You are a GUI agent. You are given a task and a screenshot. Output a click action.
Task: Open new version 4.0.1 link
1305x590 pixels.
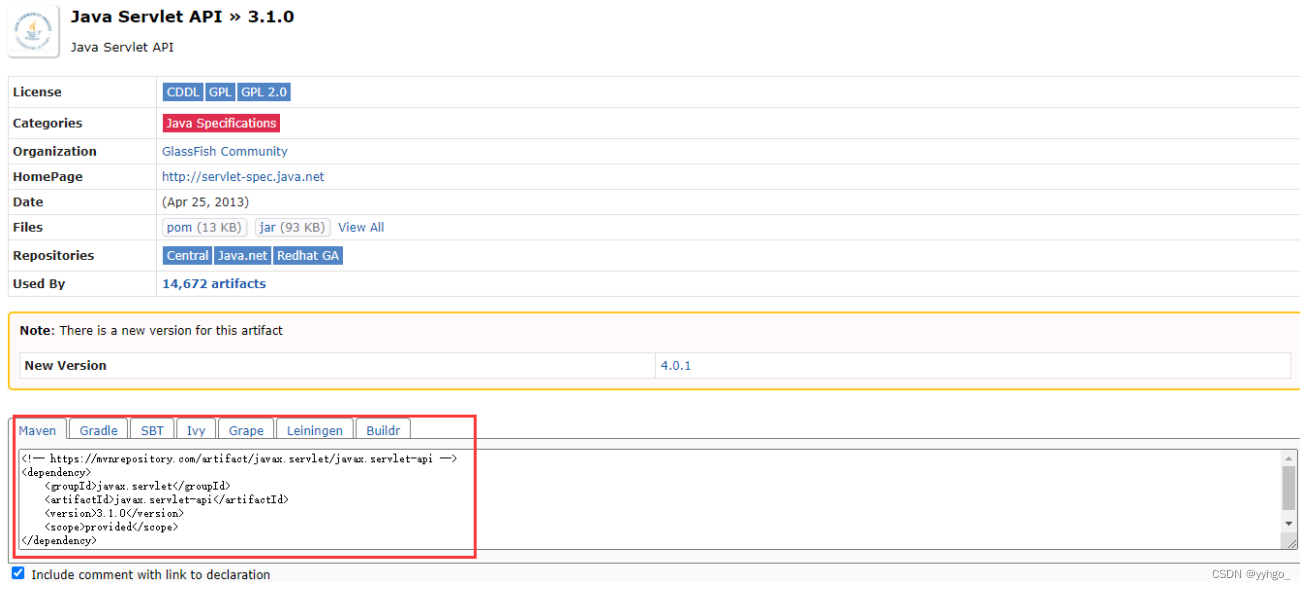[676, 365]
